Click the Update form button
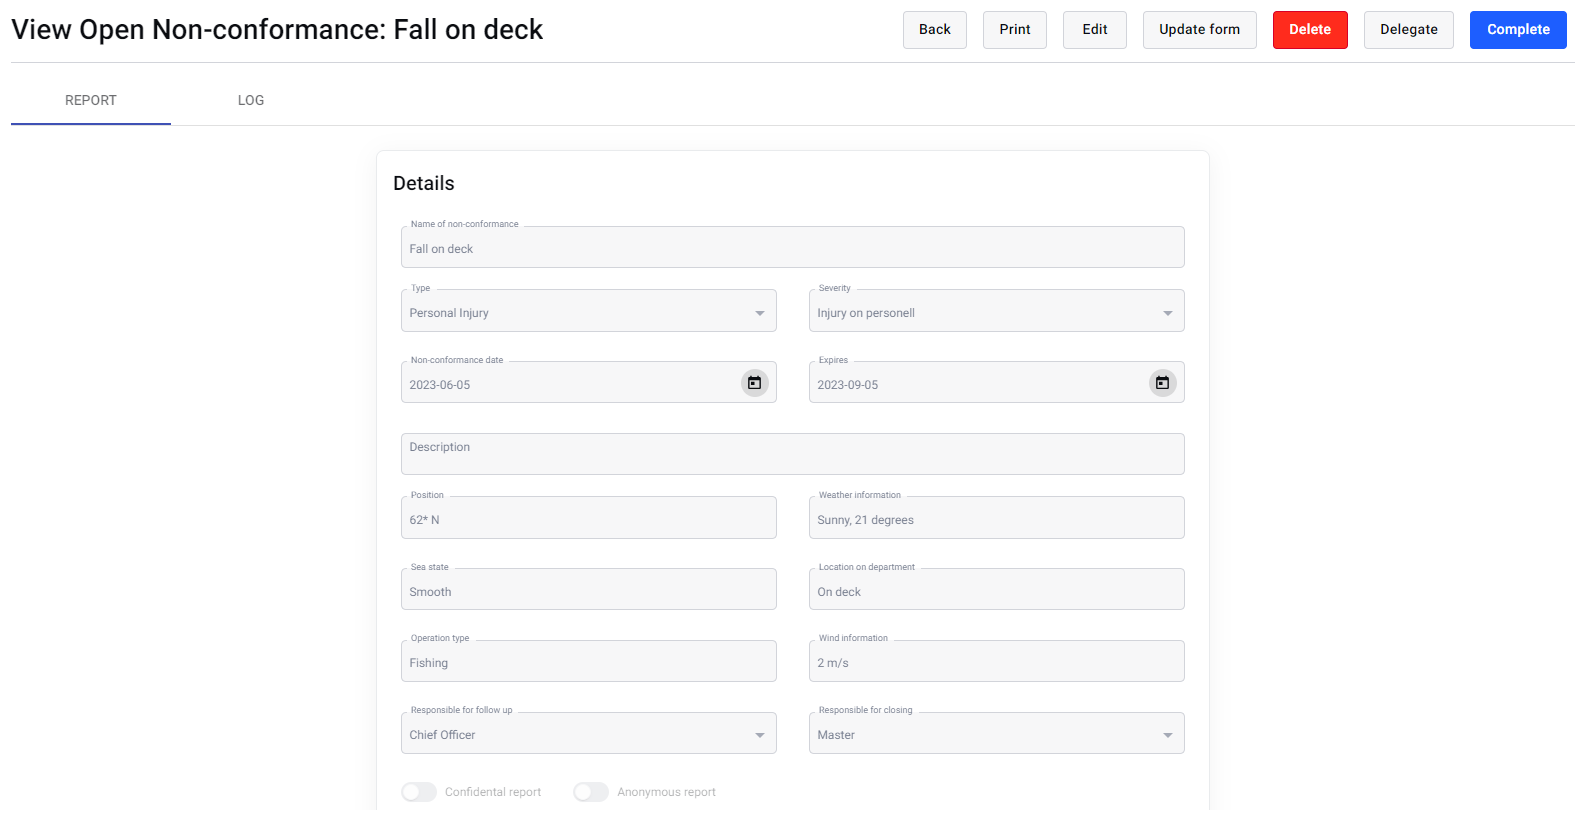This screenshot has width=1585, height=822. (1200, 30)
